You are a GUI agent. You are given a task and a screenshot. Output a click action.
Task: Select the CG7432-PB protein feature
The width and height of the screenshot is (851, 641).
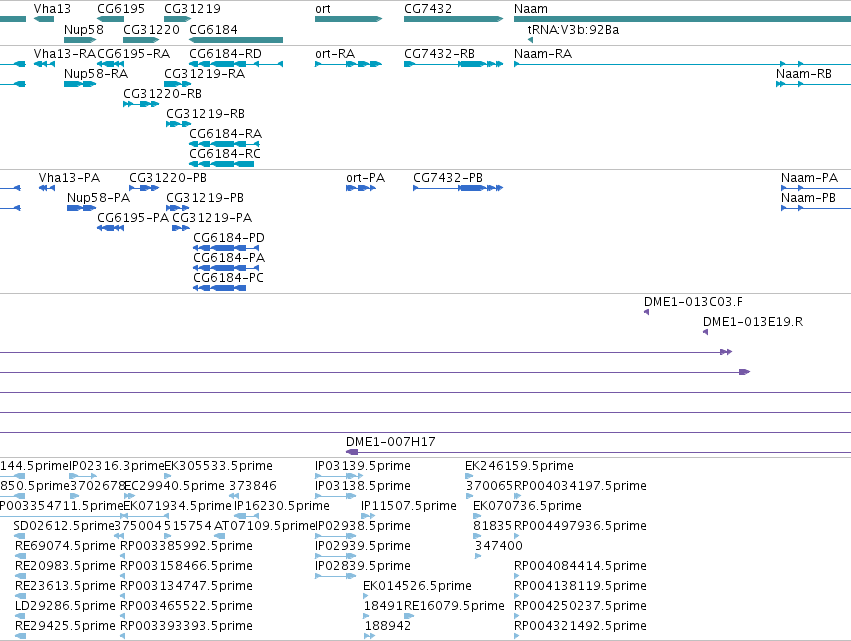click(458, 188)
